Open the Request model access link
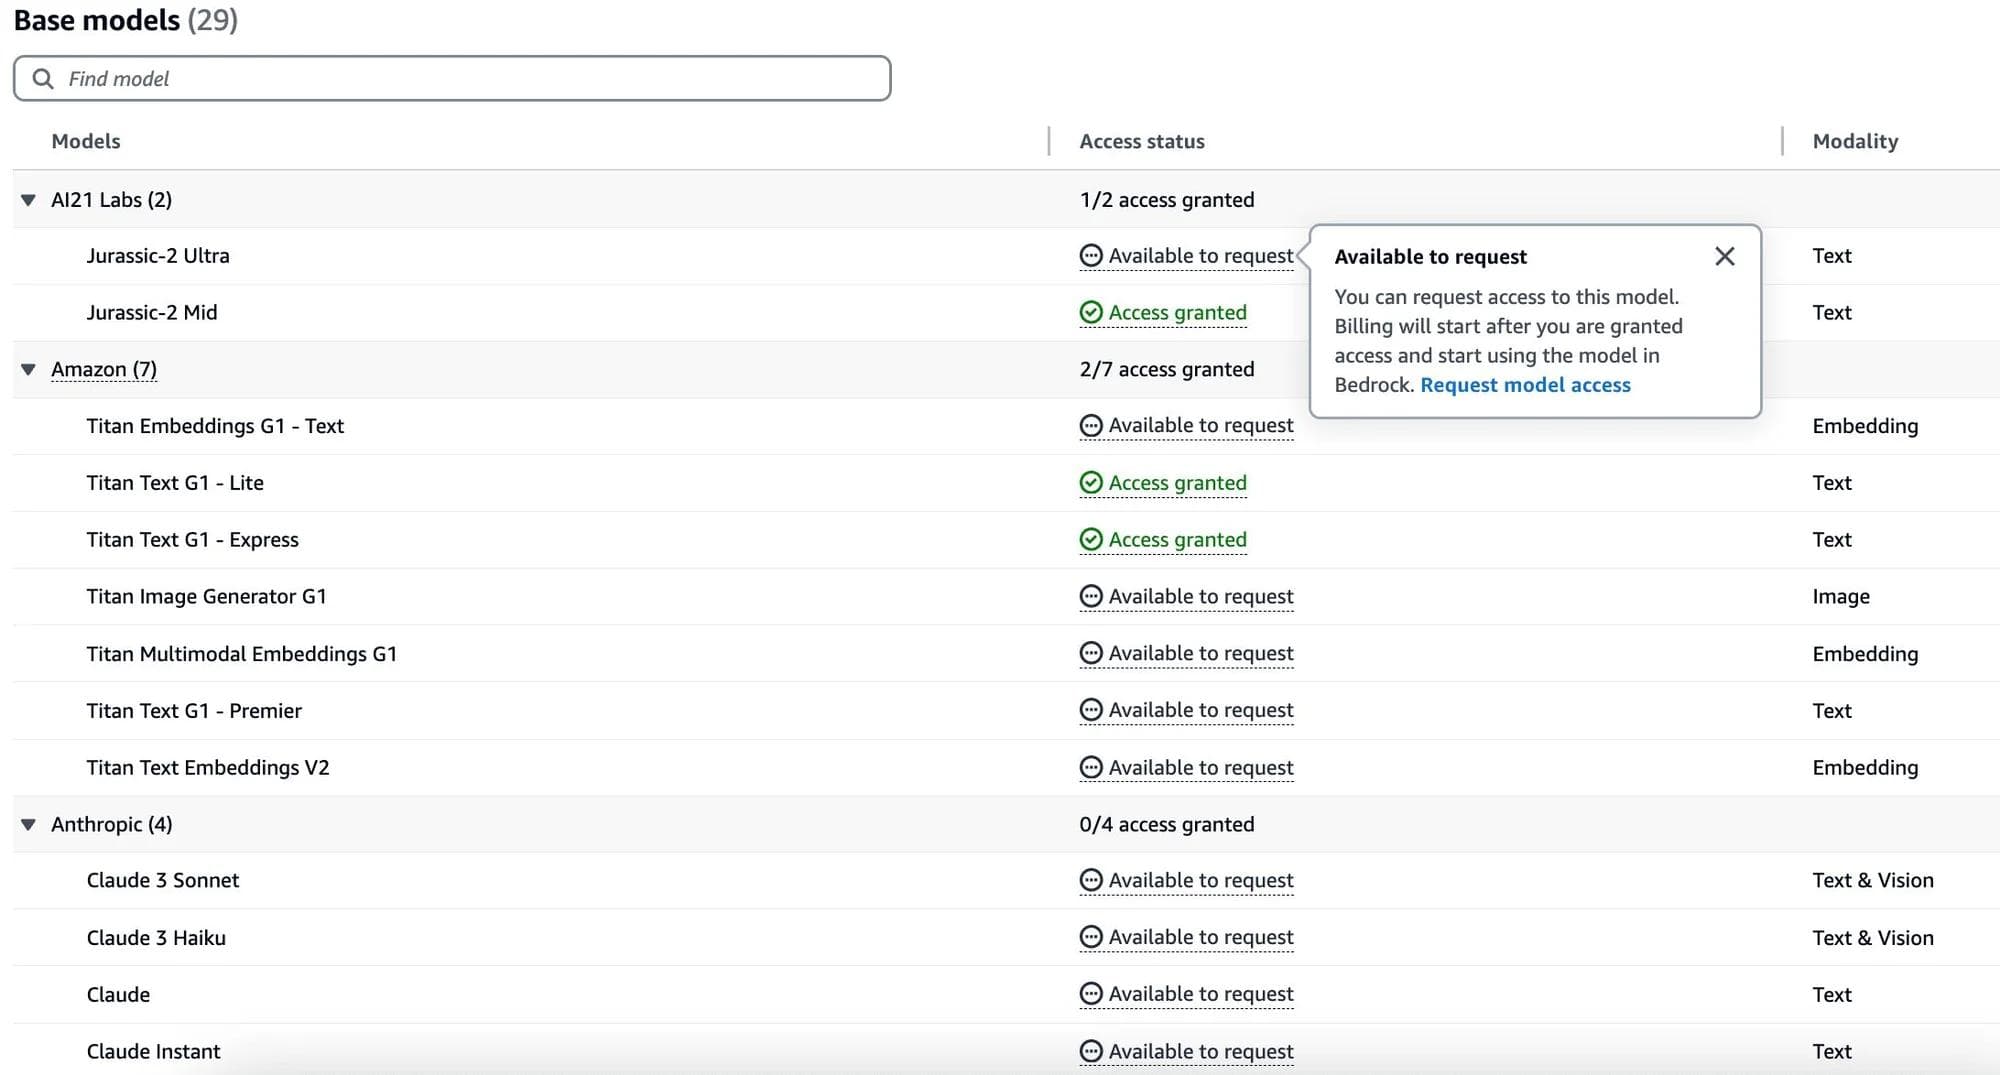 [1525, 385]
